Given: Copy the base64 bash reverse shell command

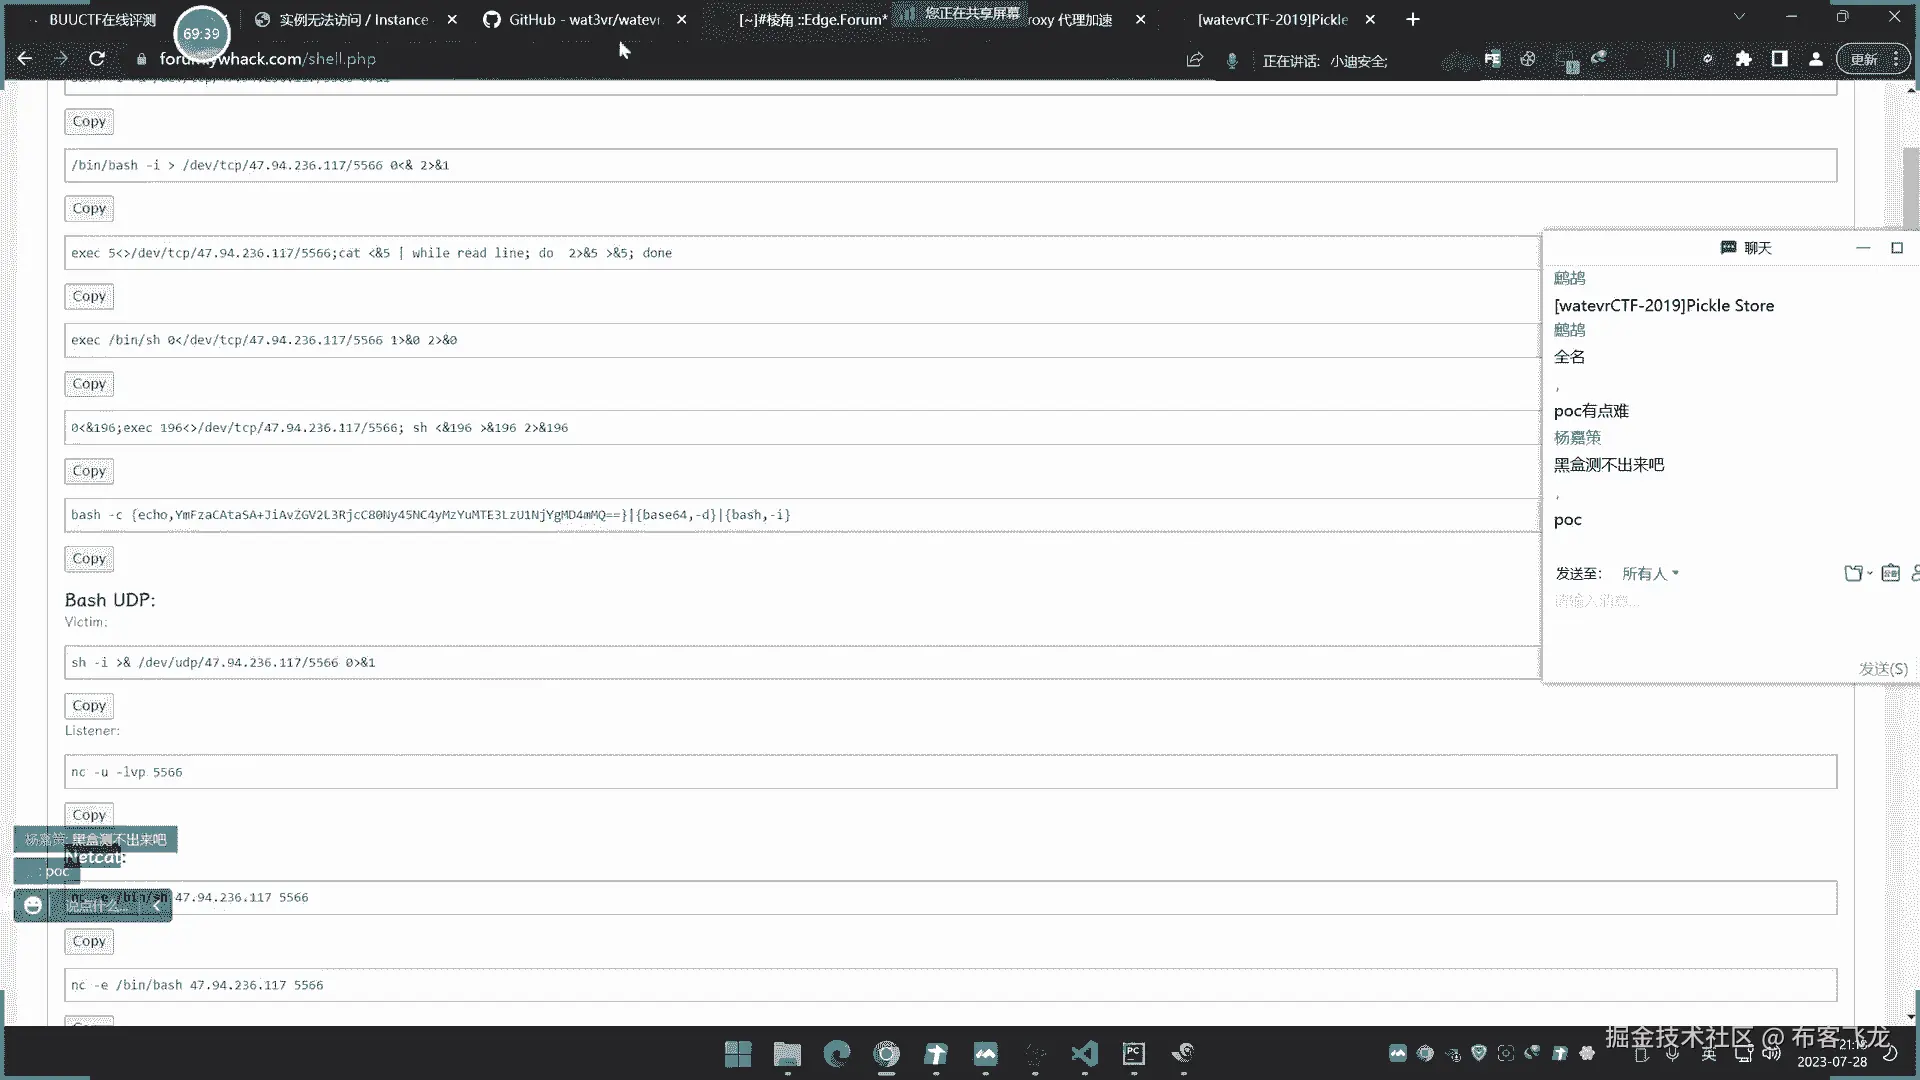Looking at the screenshot, I should click(89, 559).
